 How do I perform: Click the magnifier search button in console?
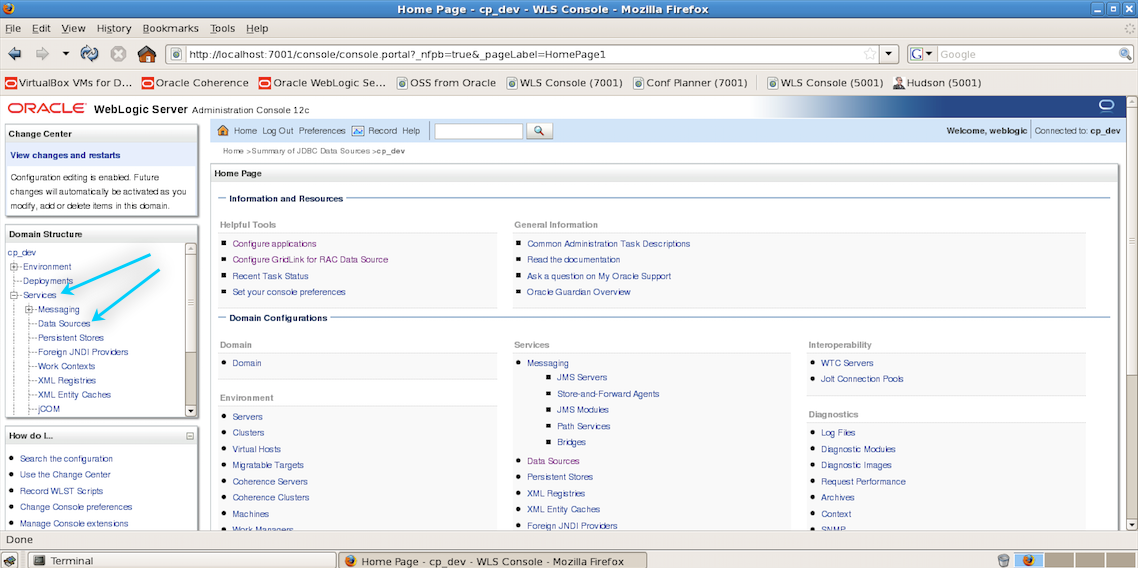[539, 131]
